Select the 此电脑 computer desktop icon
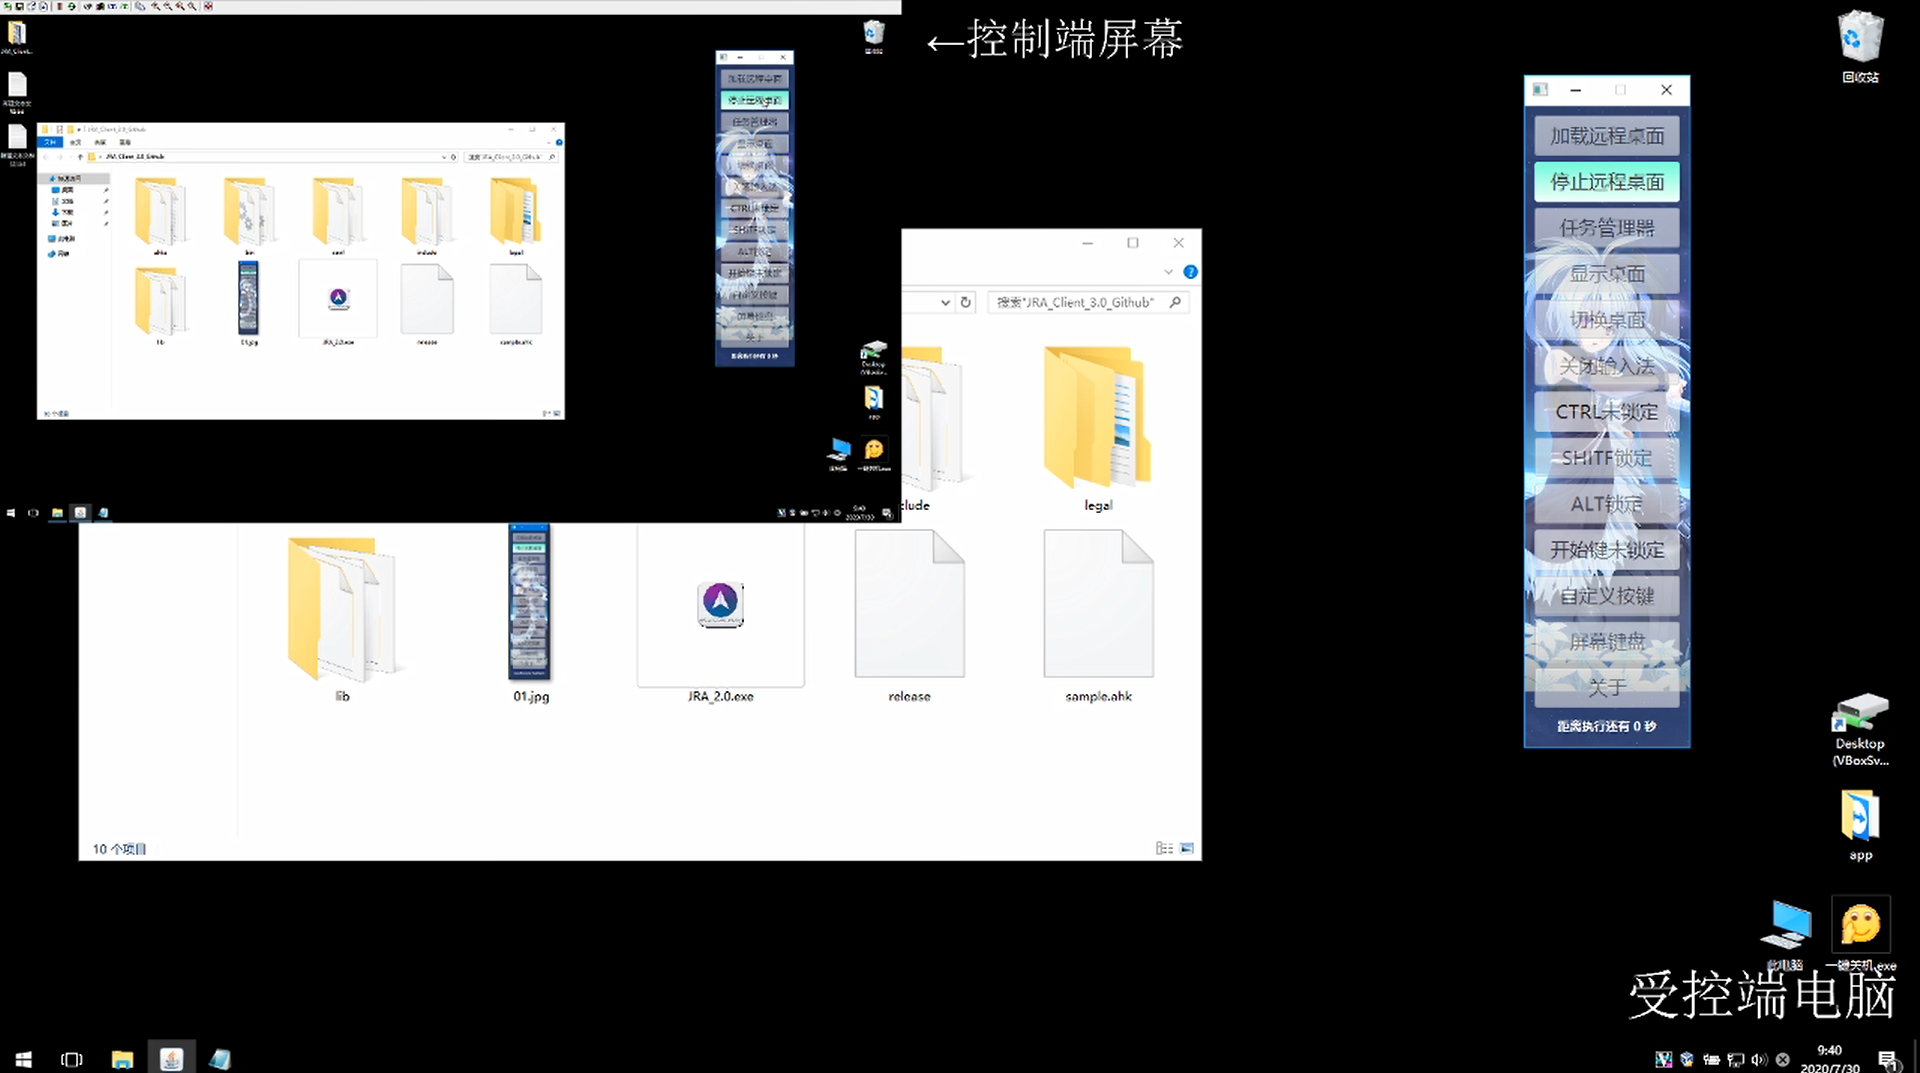Viewport: 1920px width, 1073px height. 1786,934
